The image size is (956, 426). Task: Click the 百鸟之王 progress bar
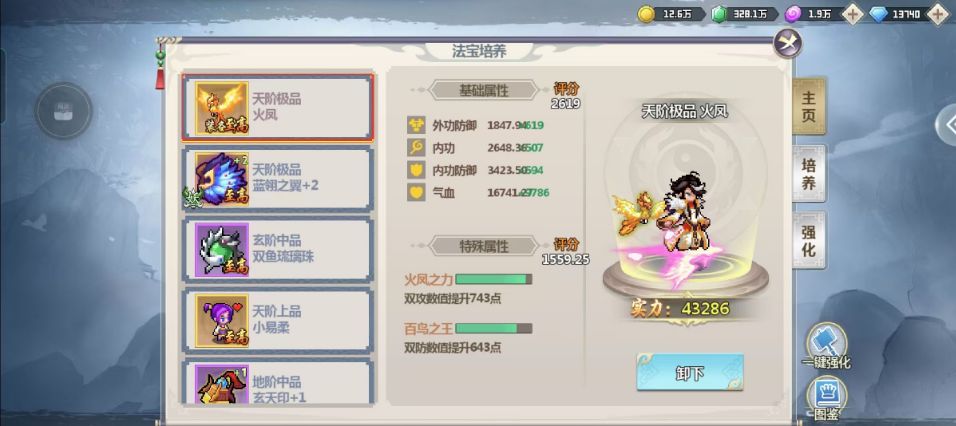(x=494, y=328)
